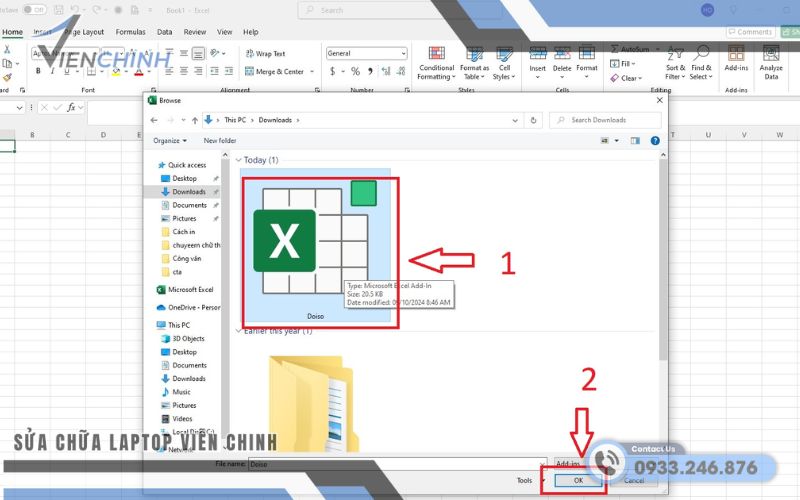Screen dimensions: 800x500
Task: Collapse the Today (1) group
Action: pyautogui.click(x=238, y=160)
